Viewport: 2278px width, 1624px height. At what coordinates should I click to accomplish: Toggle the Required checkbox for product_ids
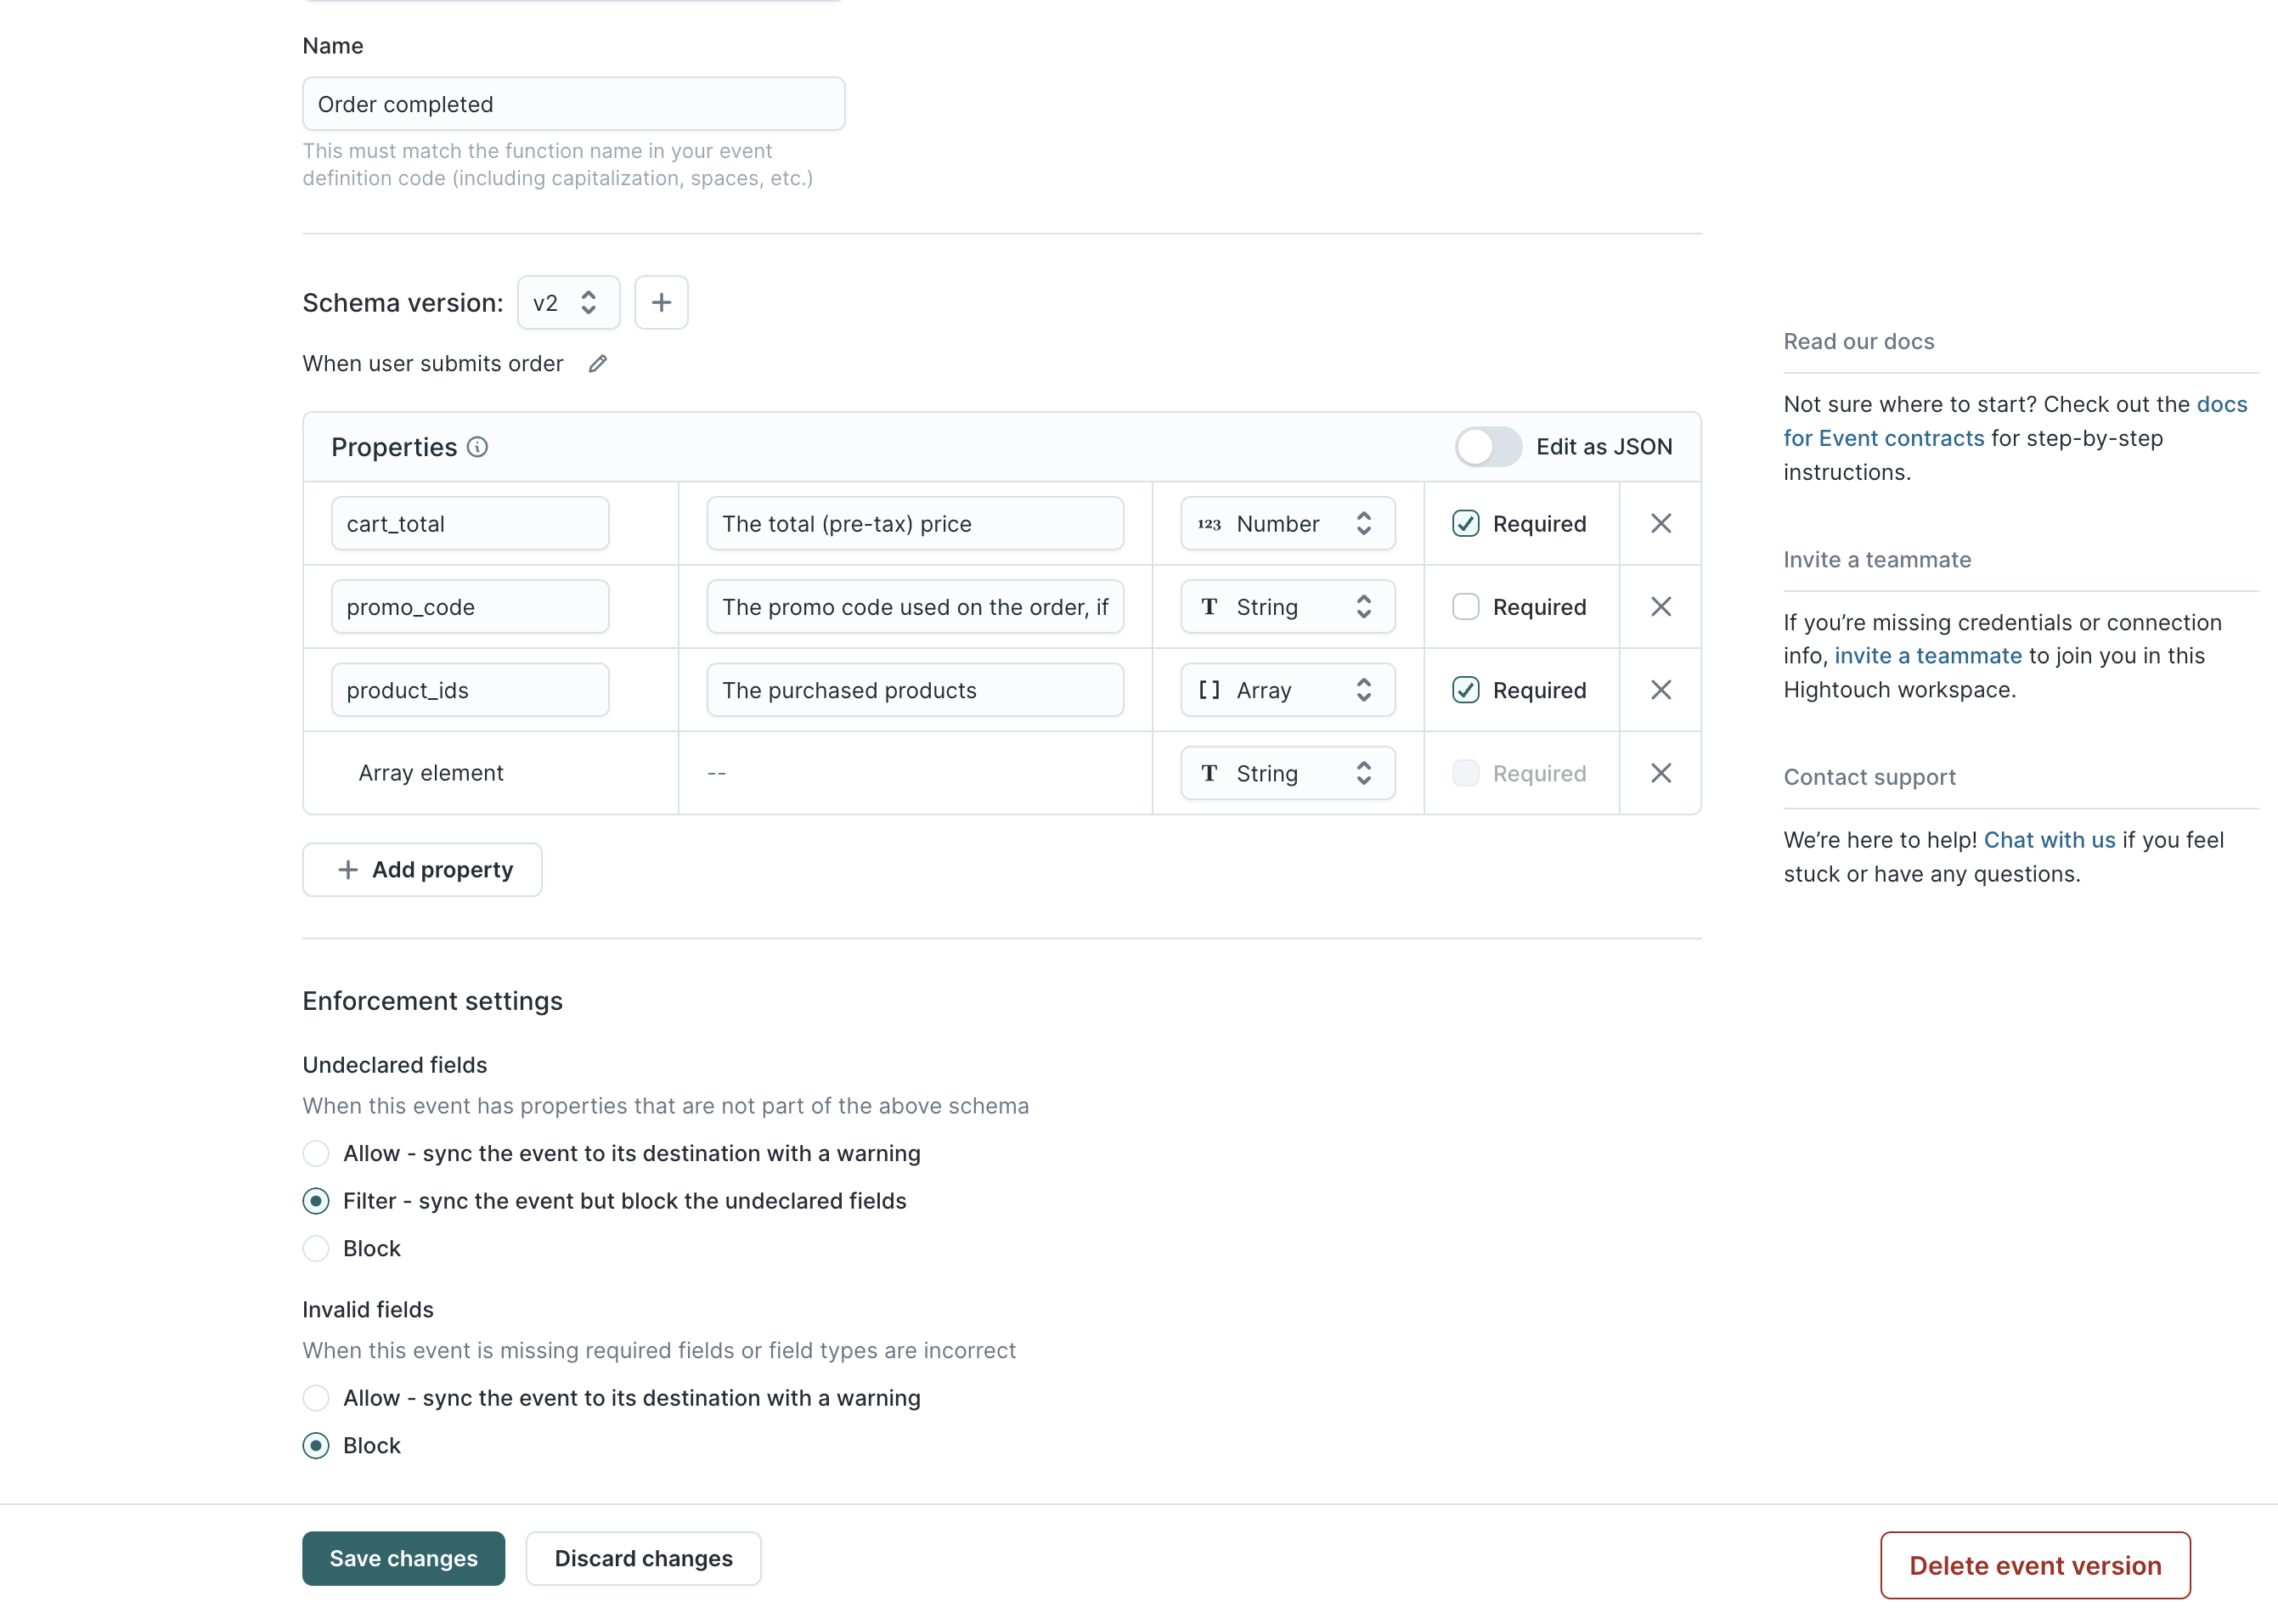point(1466,689)
